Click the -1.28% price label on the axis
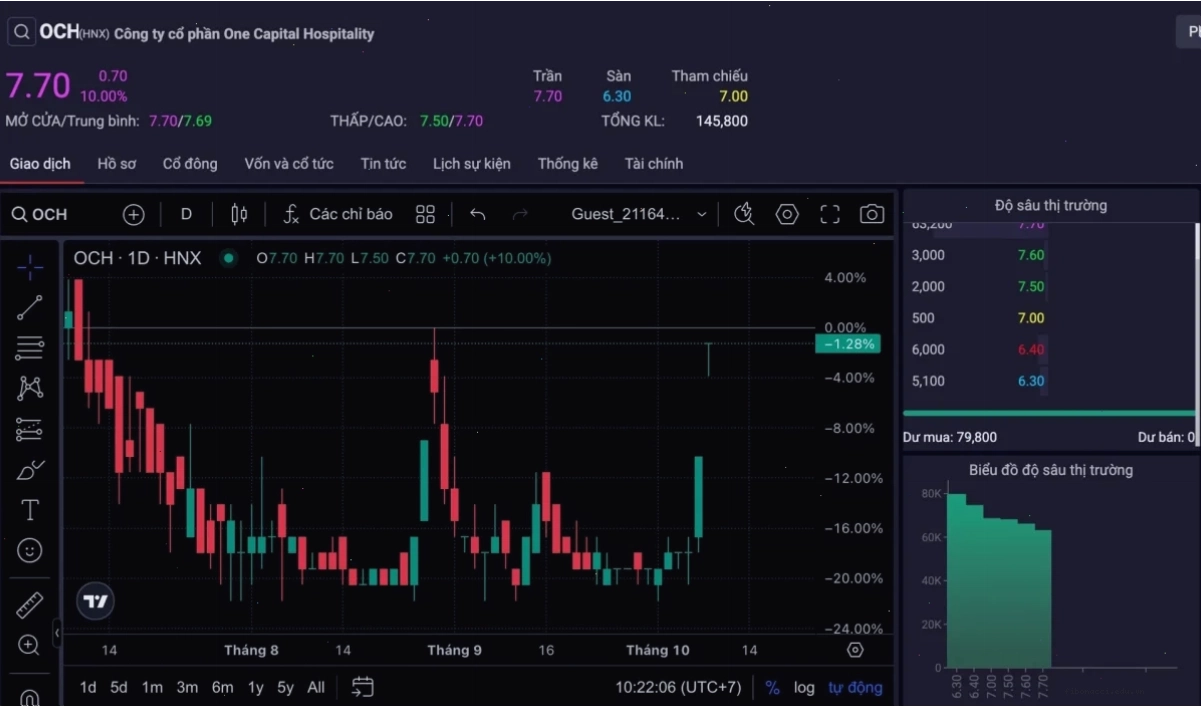The width and height of the screenshot is (1201, 708). coord(848,344)
